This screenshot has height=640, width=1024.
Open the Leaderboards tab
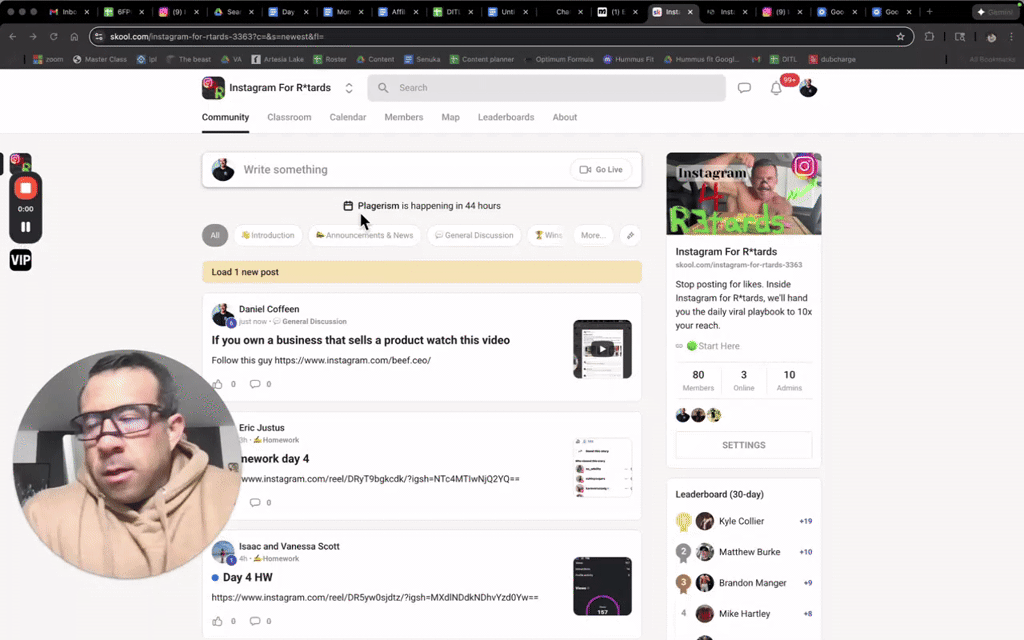[506, 118]
